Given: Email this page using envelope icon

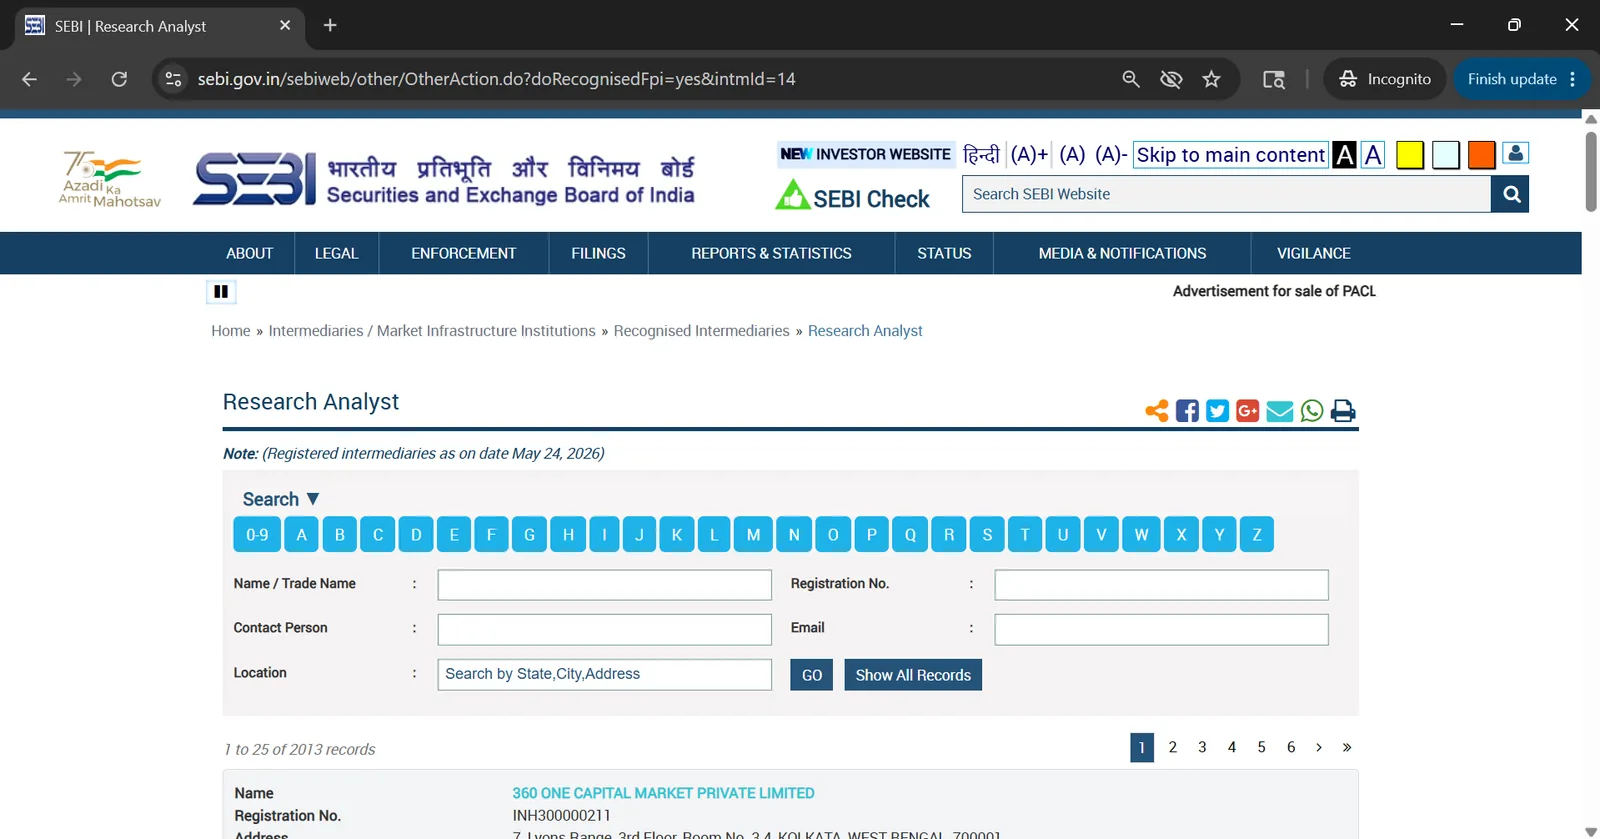Looking at the screenshot, I should coord(1280,411).
